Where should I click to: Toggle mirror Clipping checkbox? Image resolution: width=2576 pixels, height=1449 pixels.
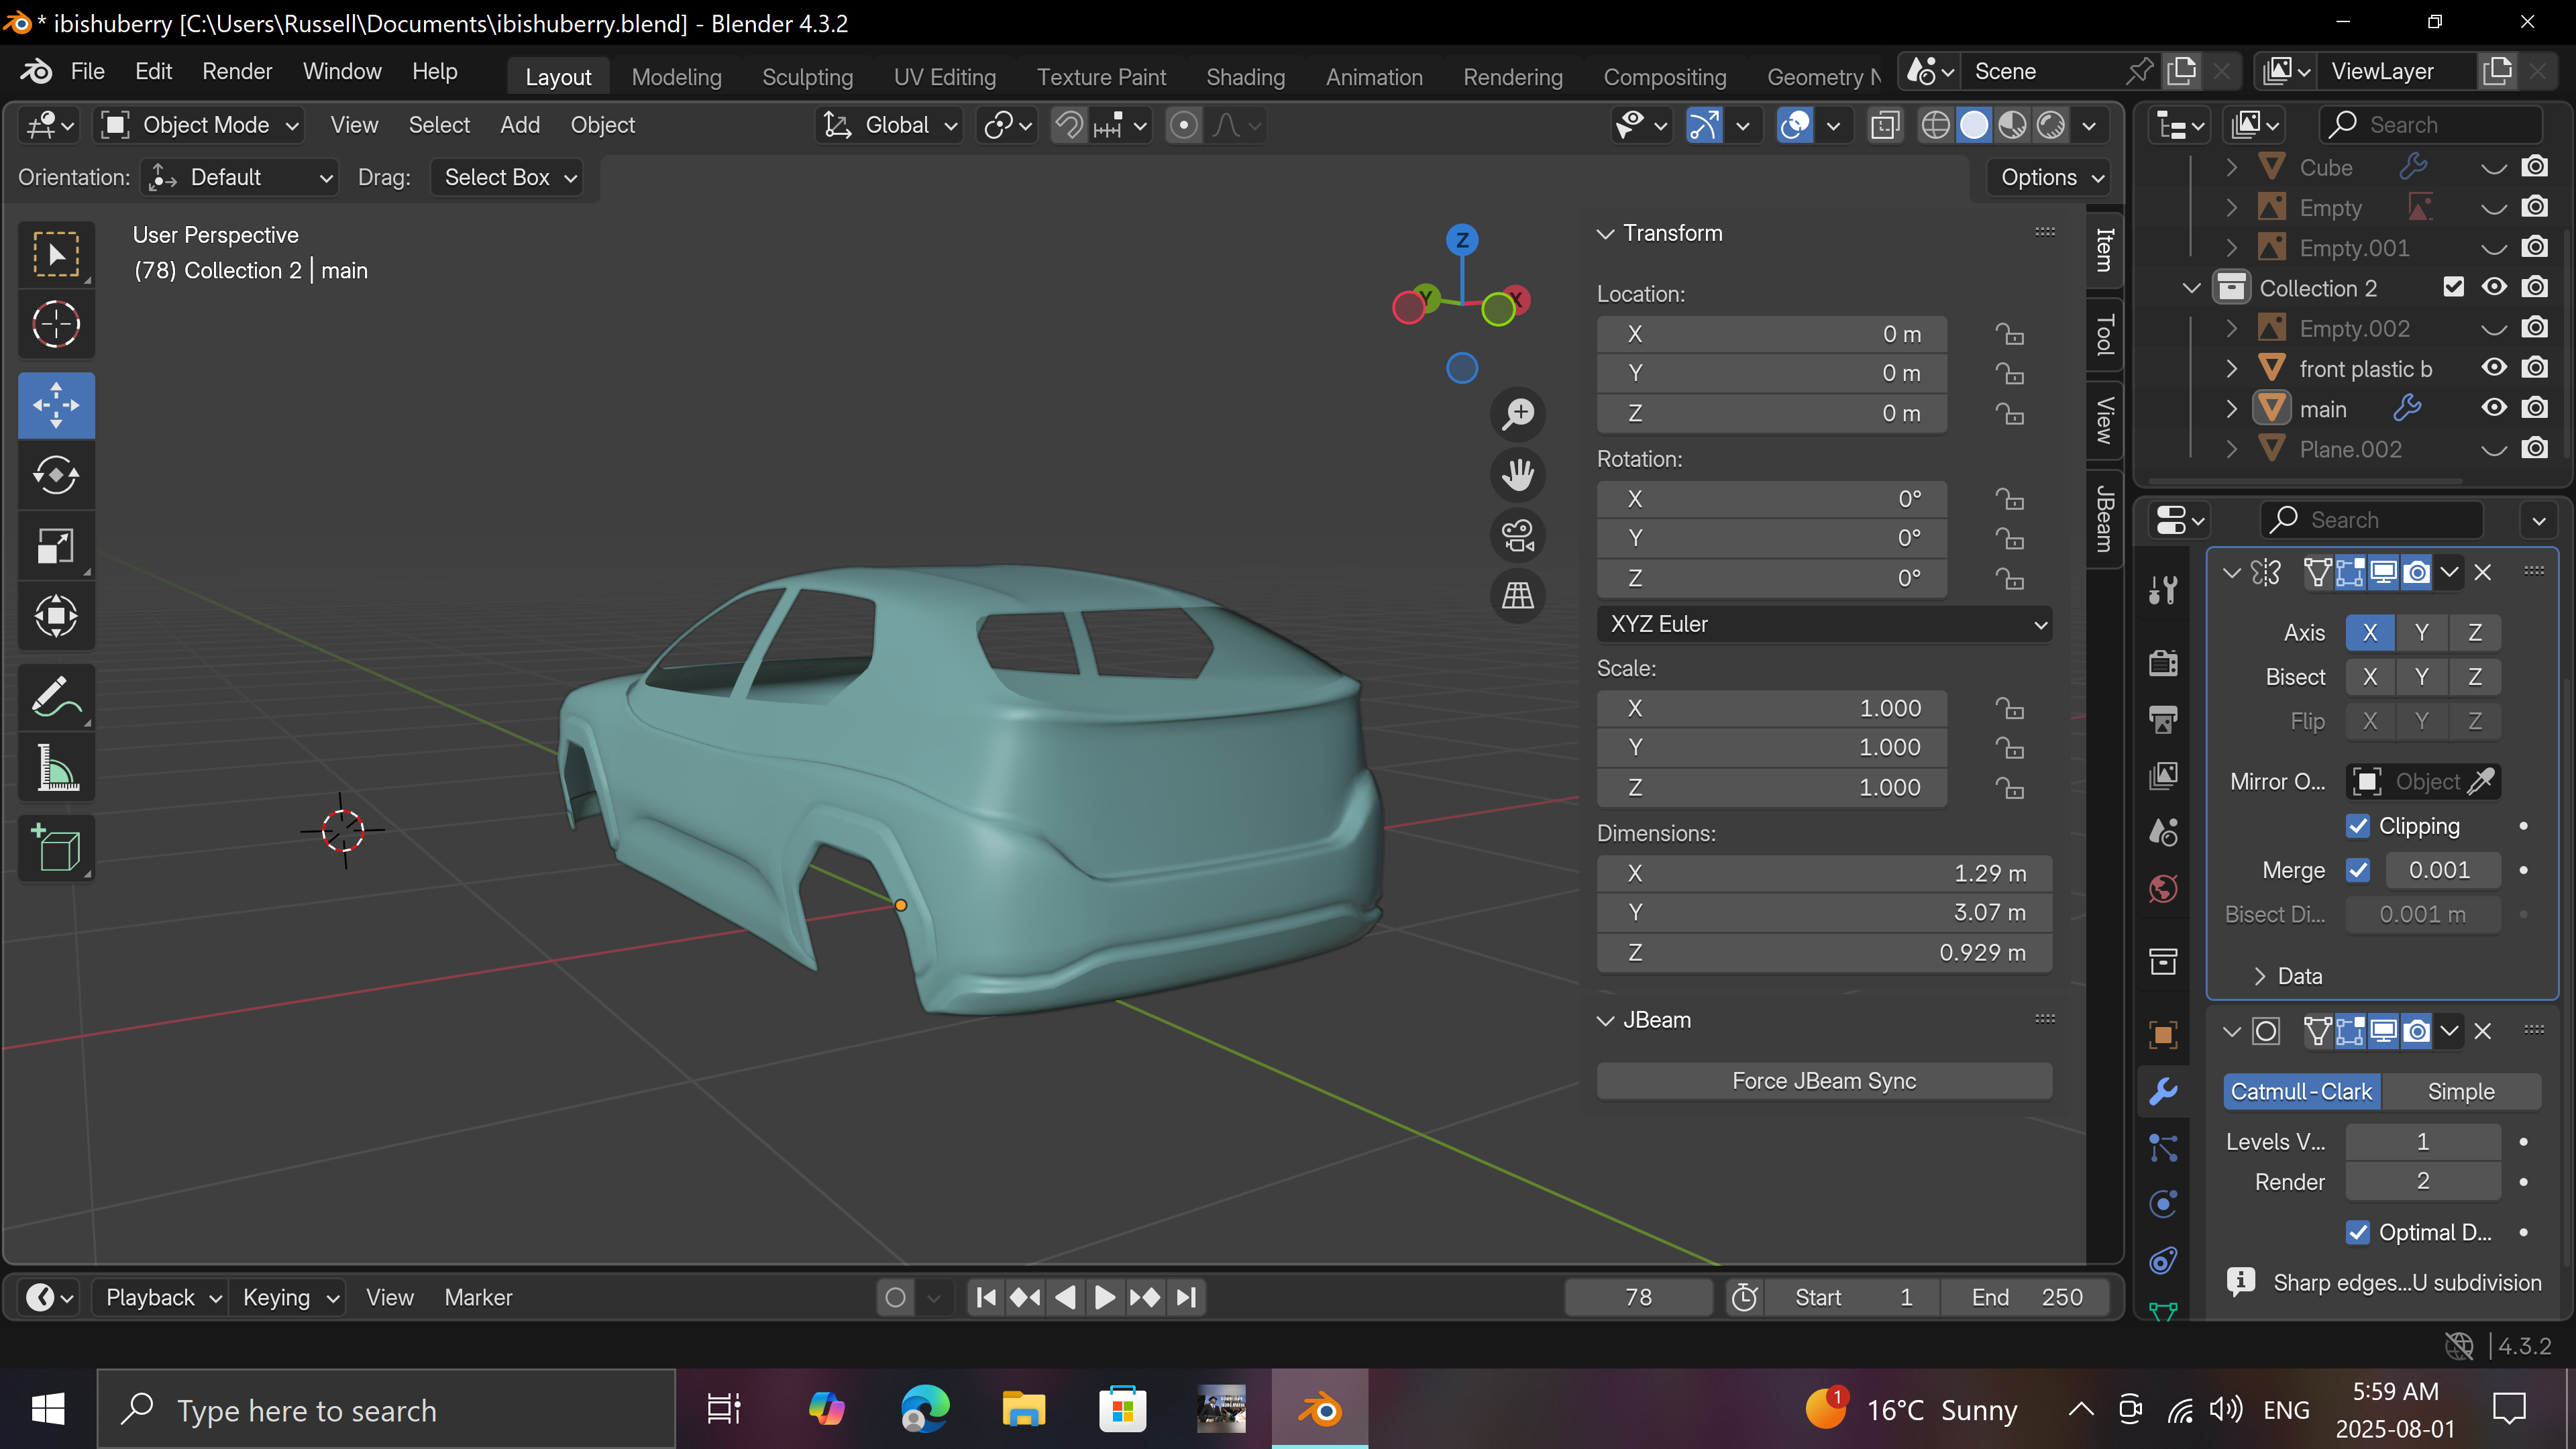click(2357, 826)
